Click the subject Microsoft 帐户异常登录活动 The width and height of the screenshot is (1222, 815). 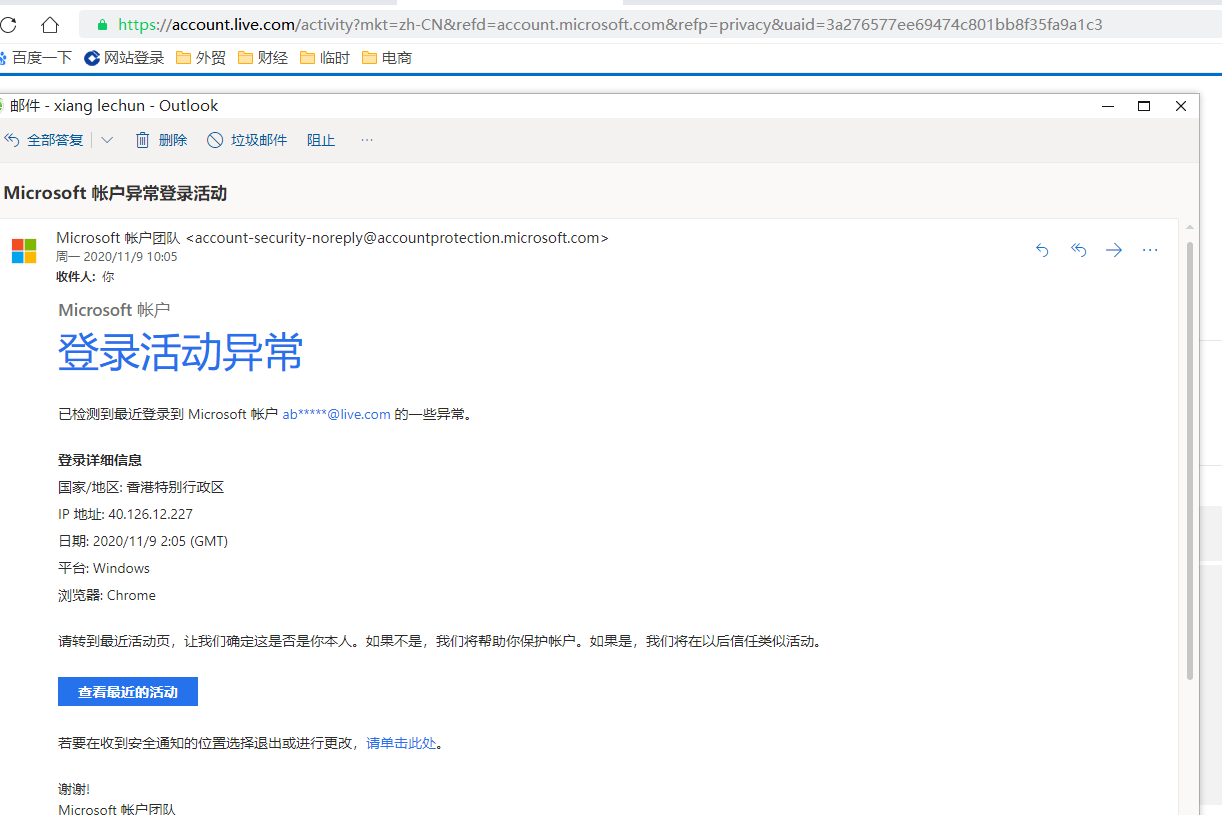[x=115, y=193]
